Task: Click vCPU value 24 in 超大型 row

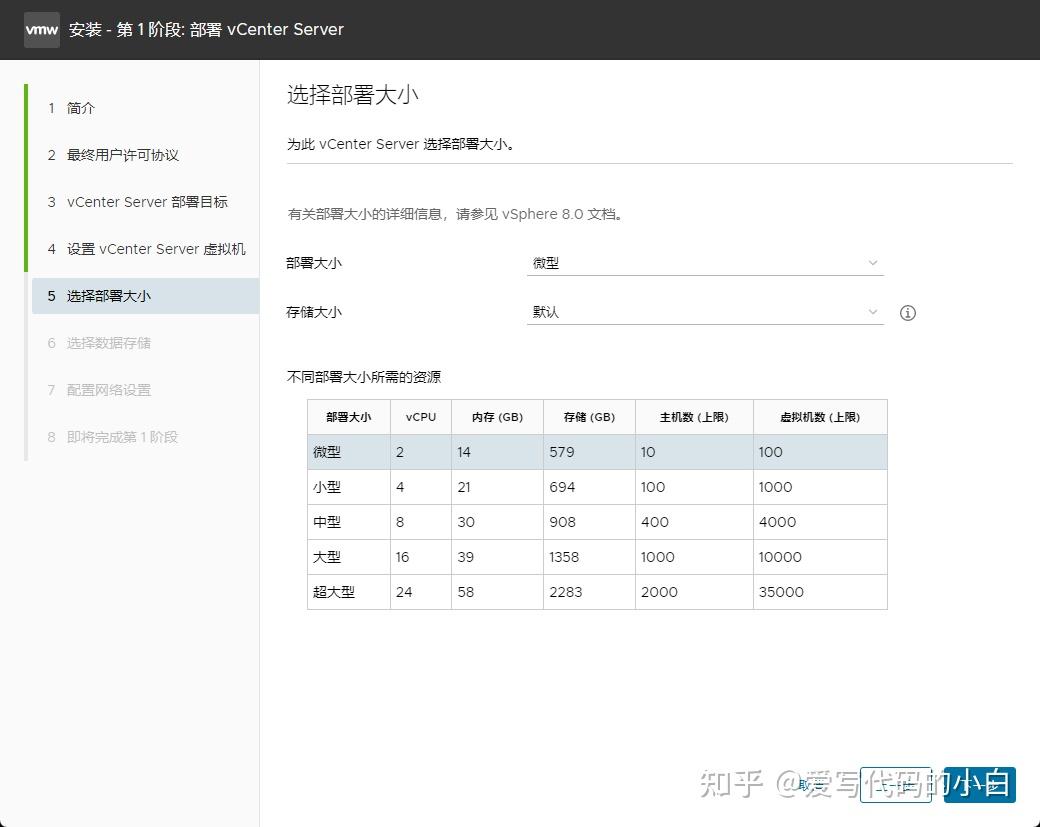Action: click(404, 592)
